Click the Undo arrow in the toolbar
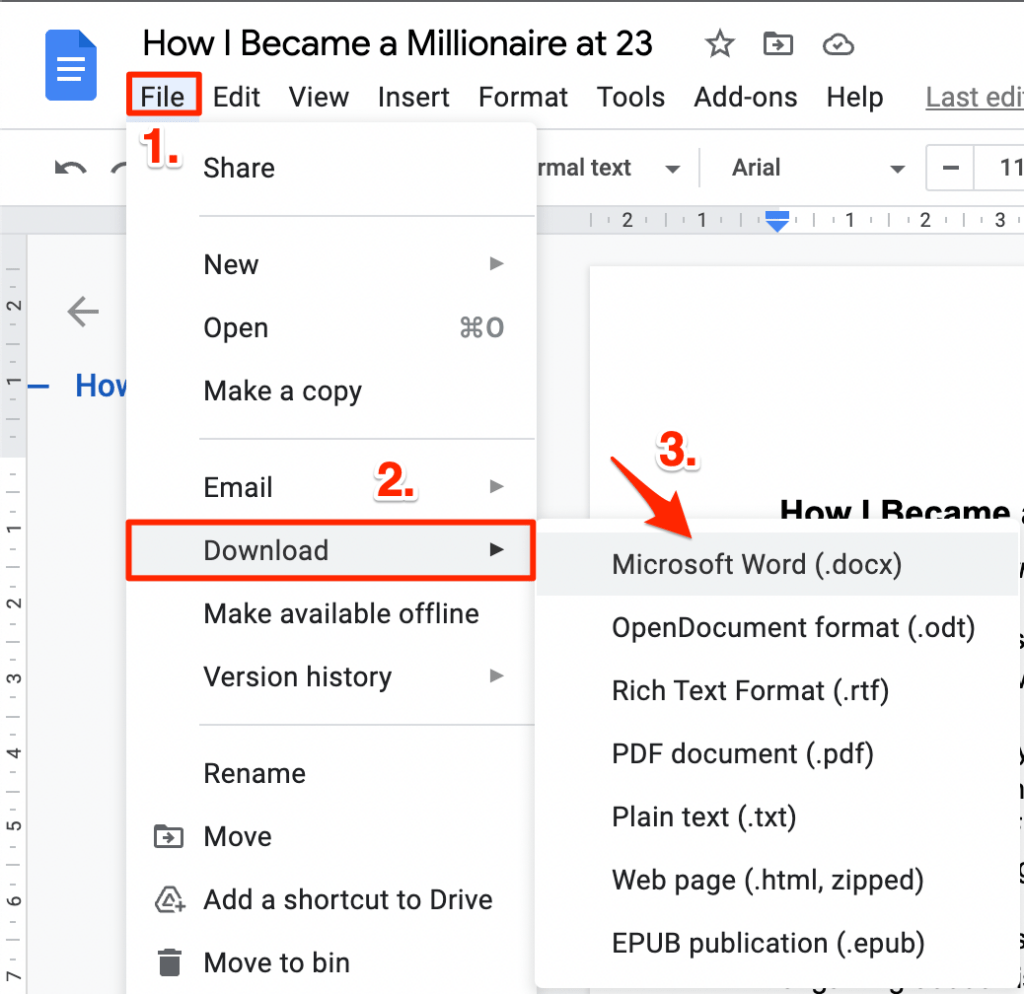 tap(68, 168)
